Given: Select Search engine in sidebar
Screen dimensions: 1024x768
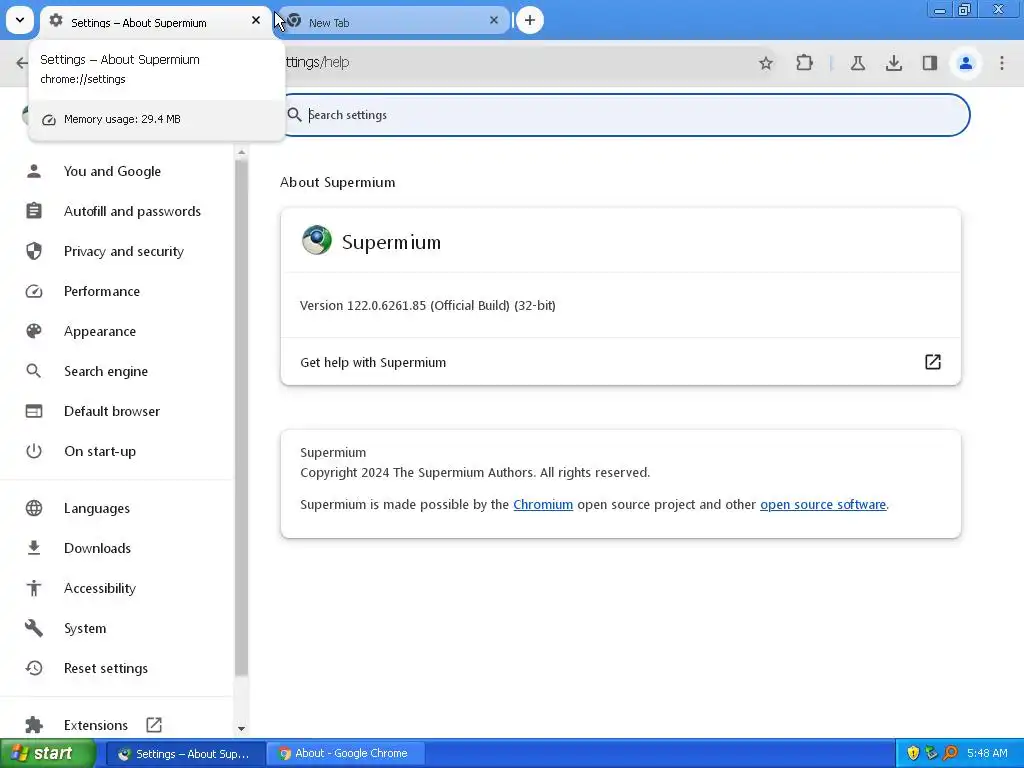Looking at the screenshot, I should point(106,371).
